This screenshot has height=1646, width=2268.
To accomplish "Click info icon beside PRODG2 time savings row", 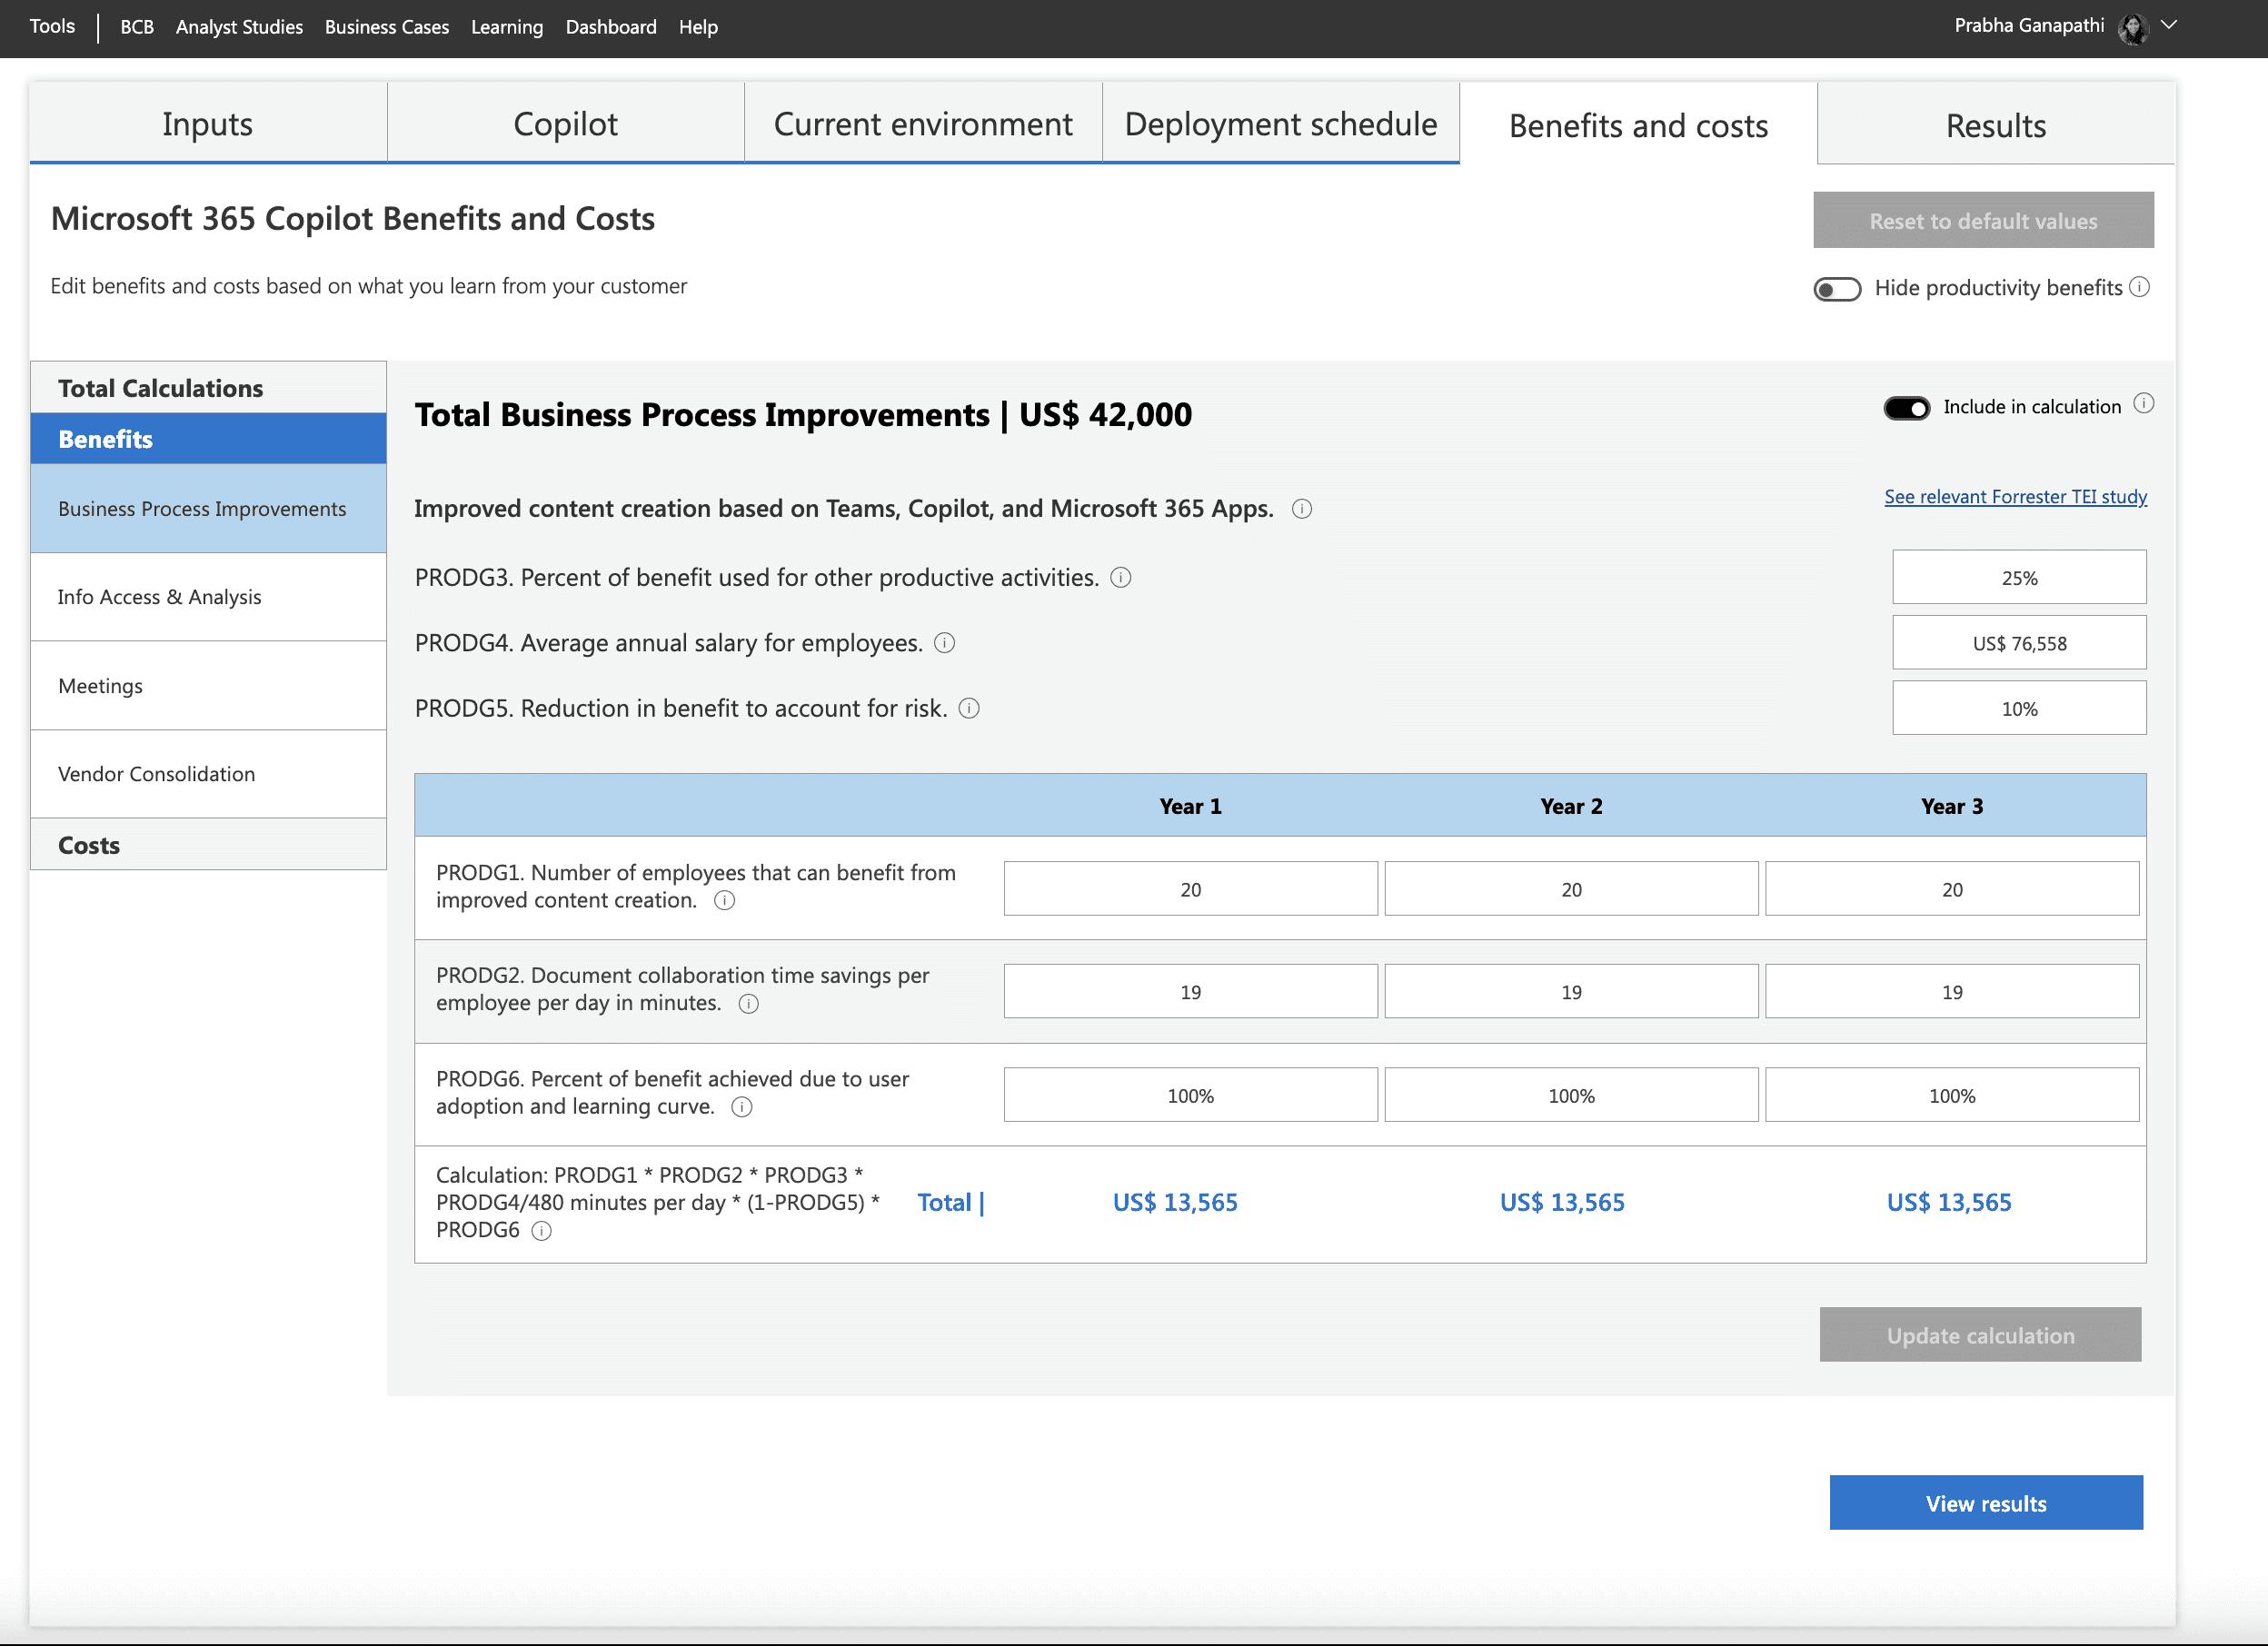I will [x=748, y=1003].
